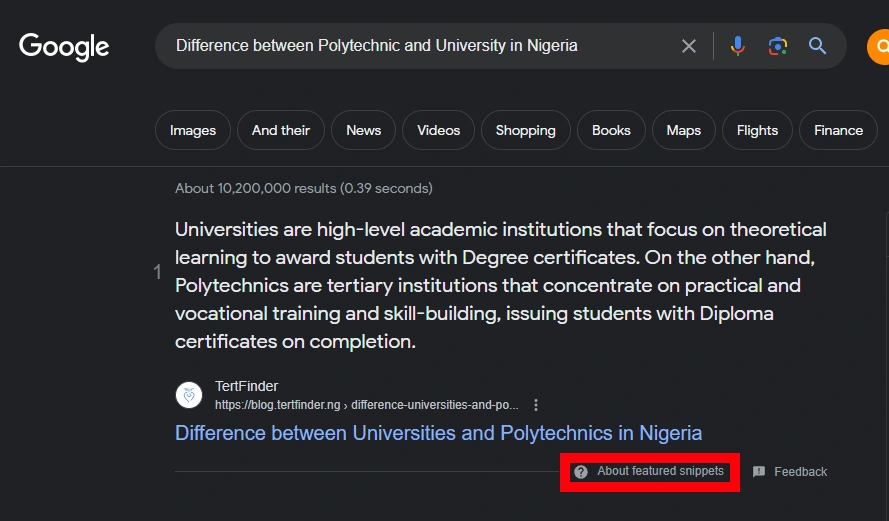Image resolution: width=889 pixels, height=521 pixels.
Task: Open 'Difference between Universities and Polytechnics in Nigeria' link
Action: click(x=438, y=433)
